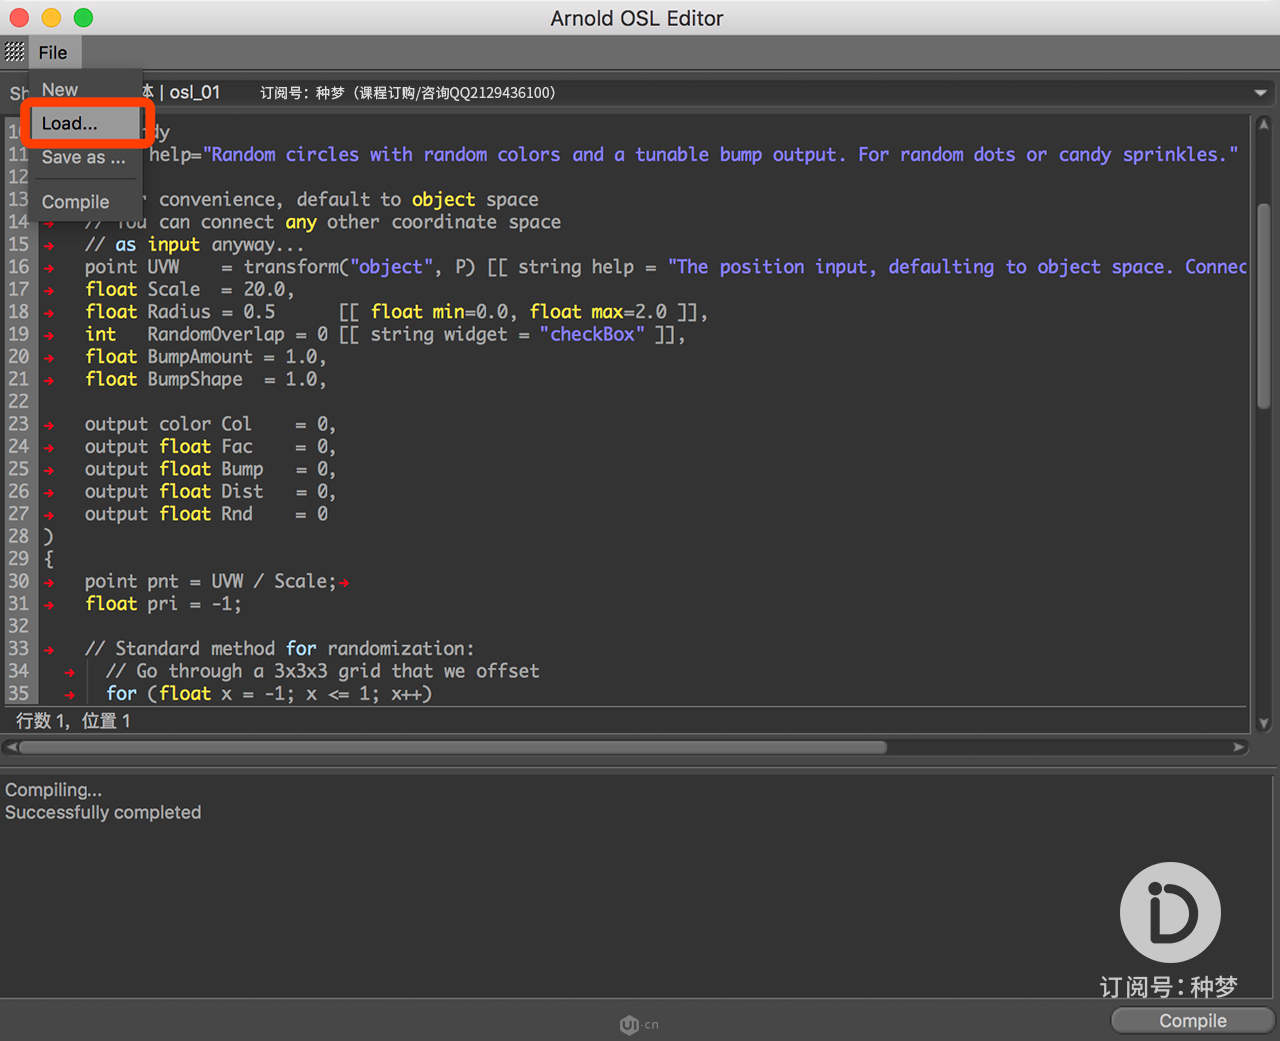Click the '// Go through a 3x3x3 grid' comment
The height and width of the screenshot is (1041, 1280).
click(x=323, y=672)
